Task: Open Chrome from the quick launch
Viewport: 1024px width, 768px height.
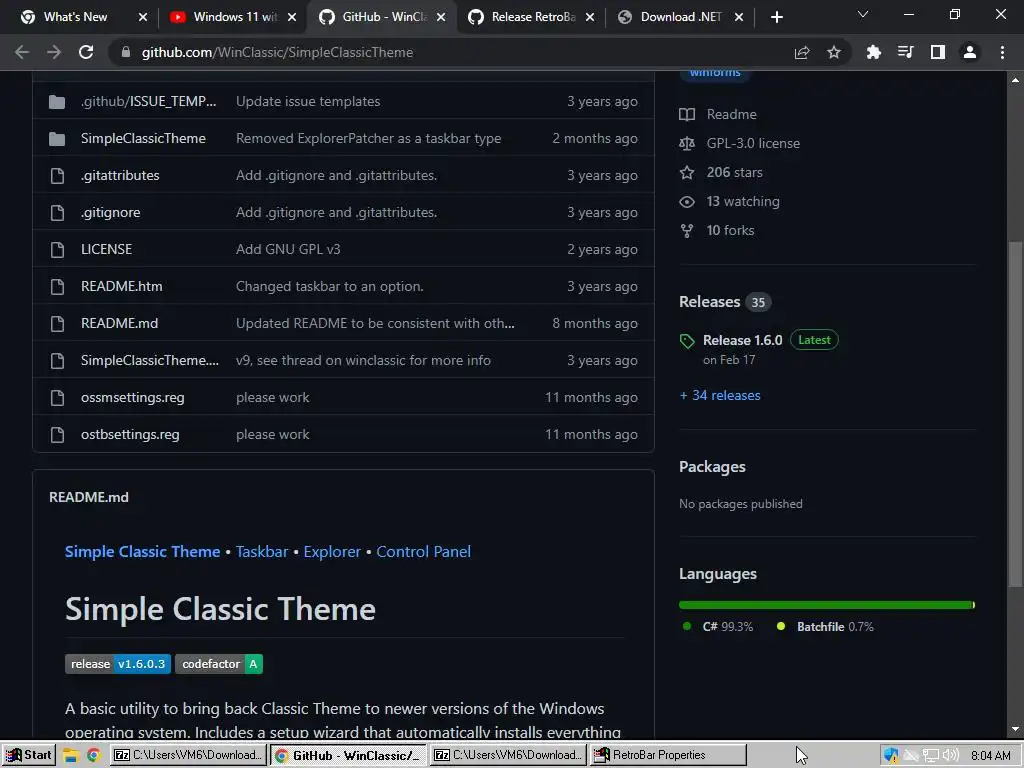Action: pyautogui.click(x=93, y=756)
